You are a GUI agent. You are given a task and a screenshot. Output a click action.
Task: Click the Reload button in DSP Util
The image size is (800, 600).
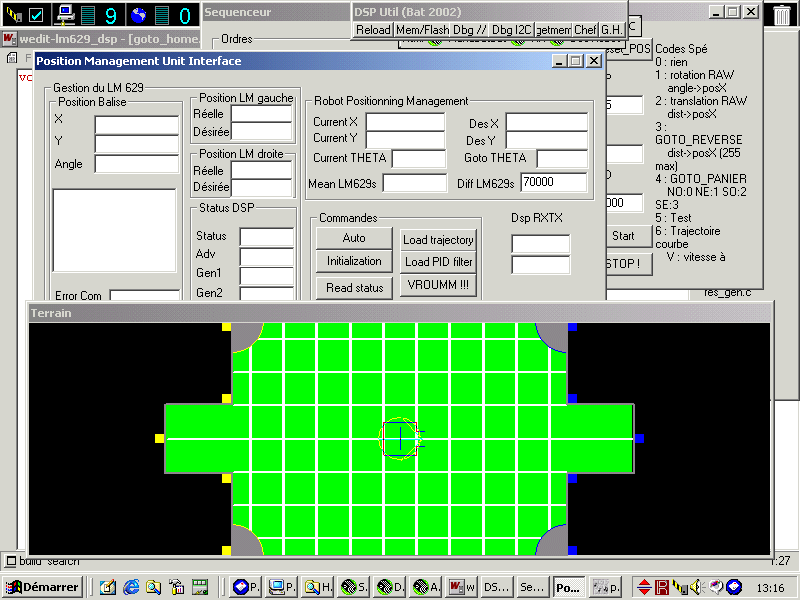coord(373,30)
